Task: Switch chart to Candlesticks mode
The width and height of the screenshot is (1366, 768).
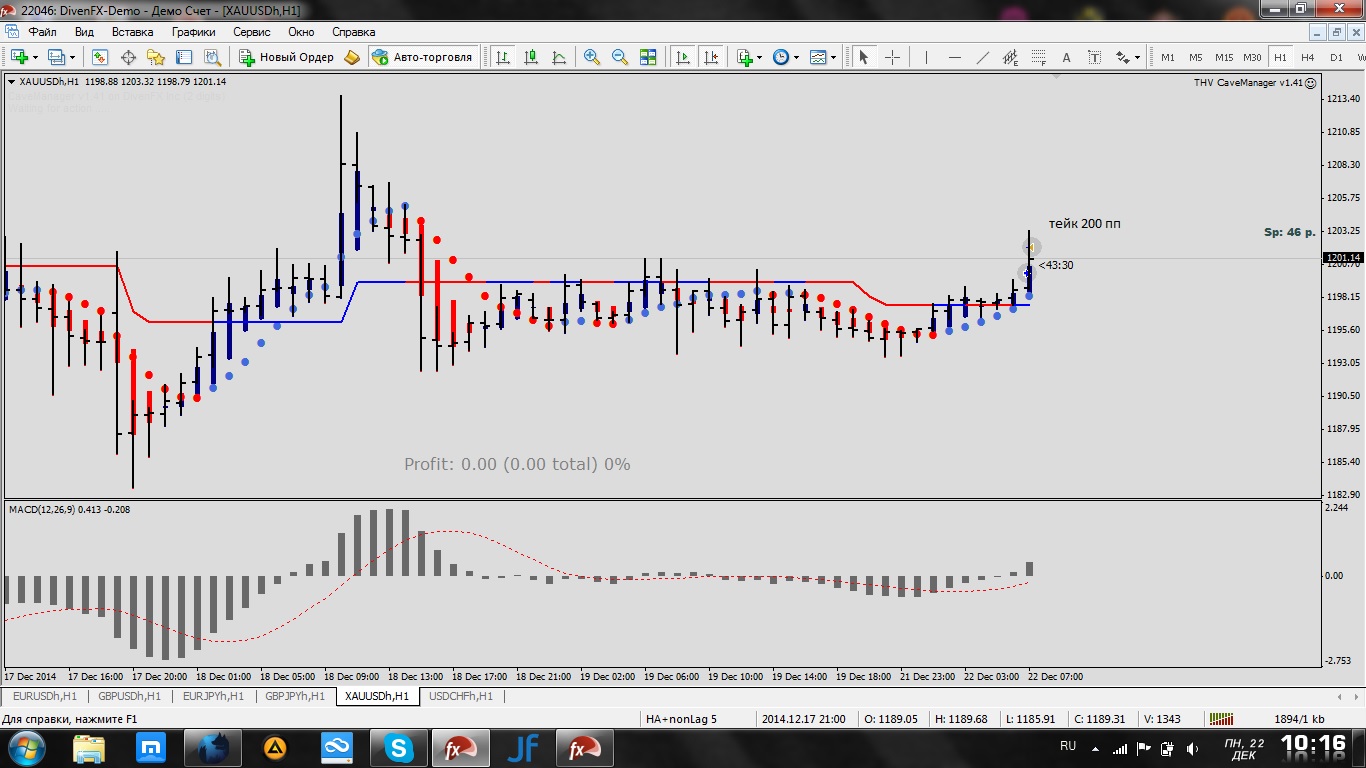Action: pyautogui.click(x=531, y=57)
